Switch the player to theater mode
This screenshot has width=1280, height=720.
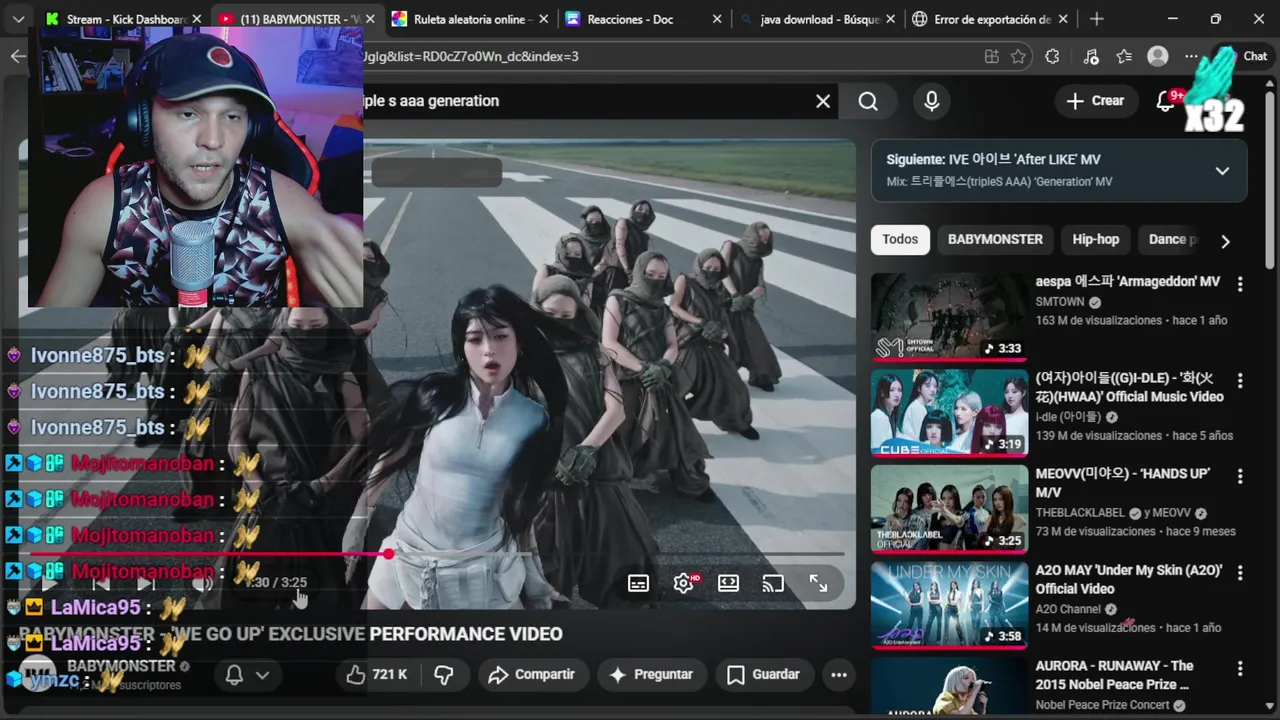728,583
